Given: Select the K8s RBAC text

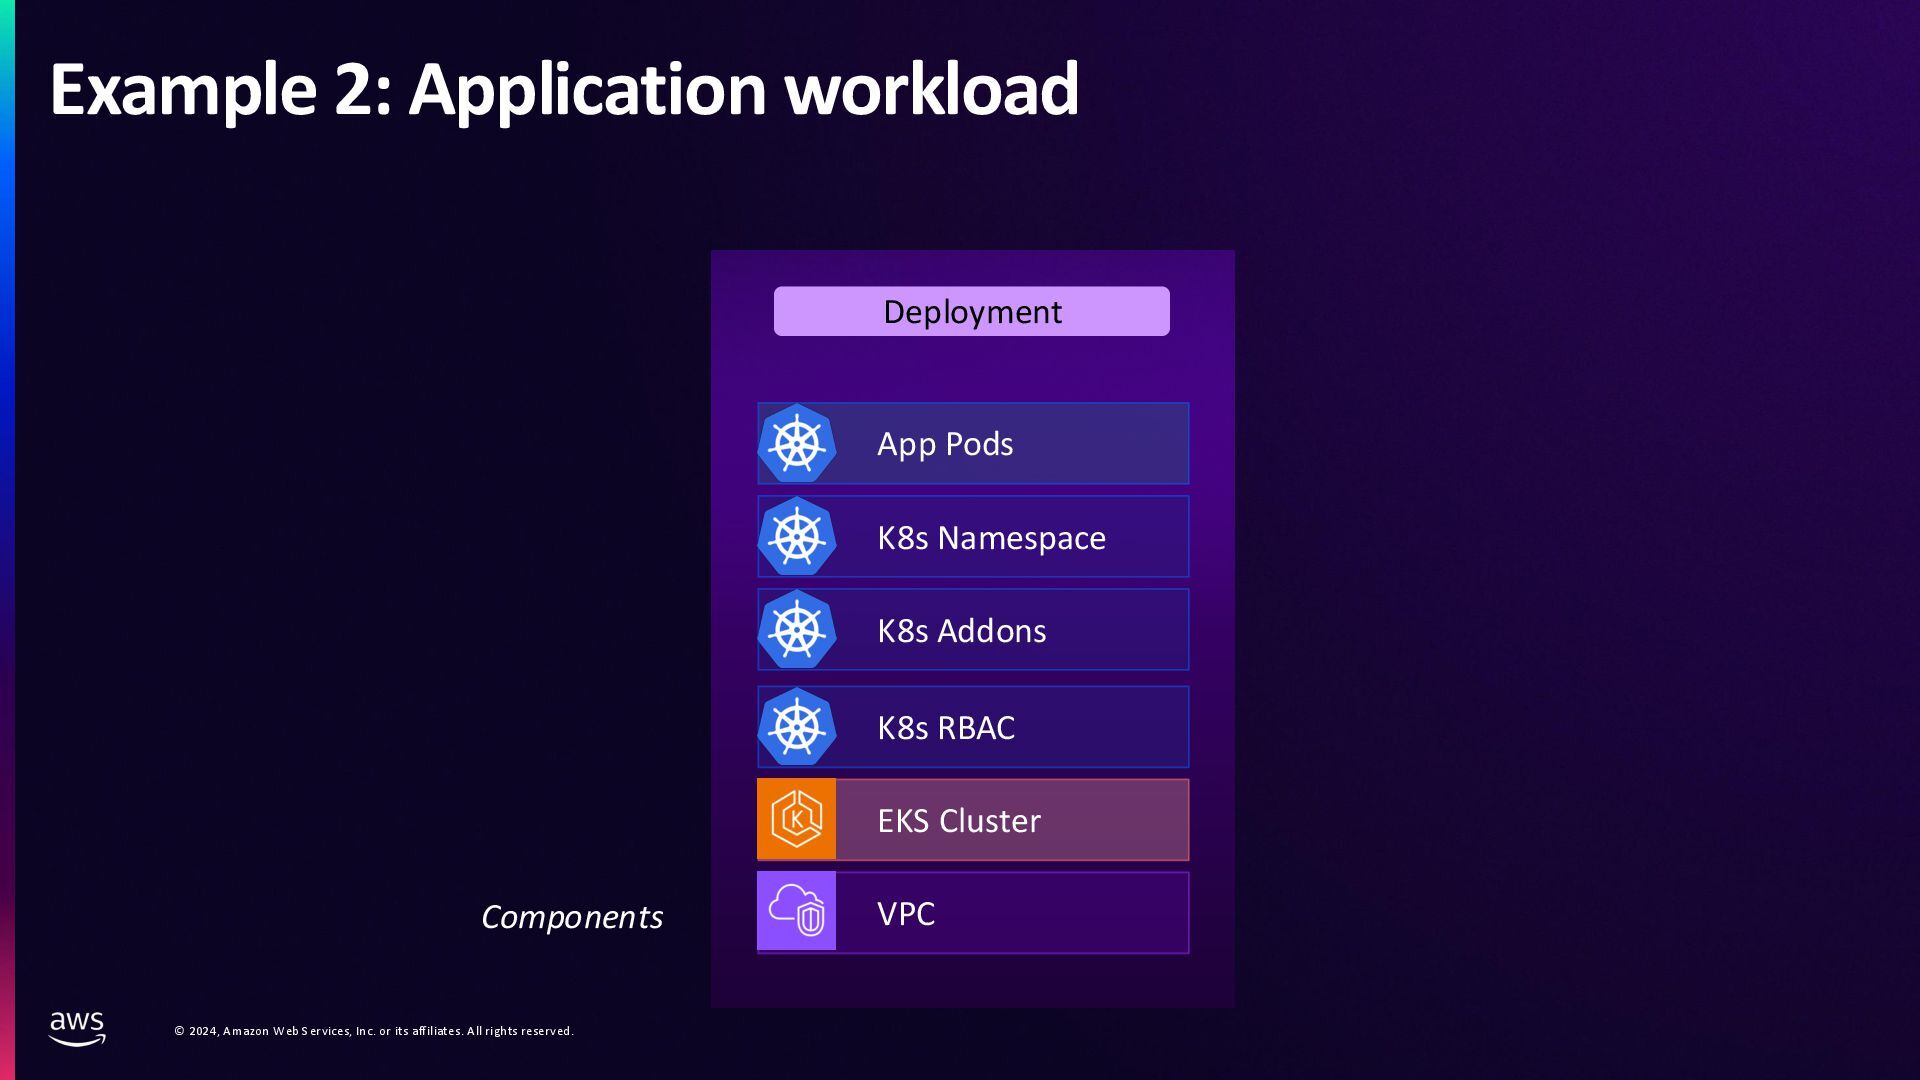Looking at the screenshot, I should point(946,728).
